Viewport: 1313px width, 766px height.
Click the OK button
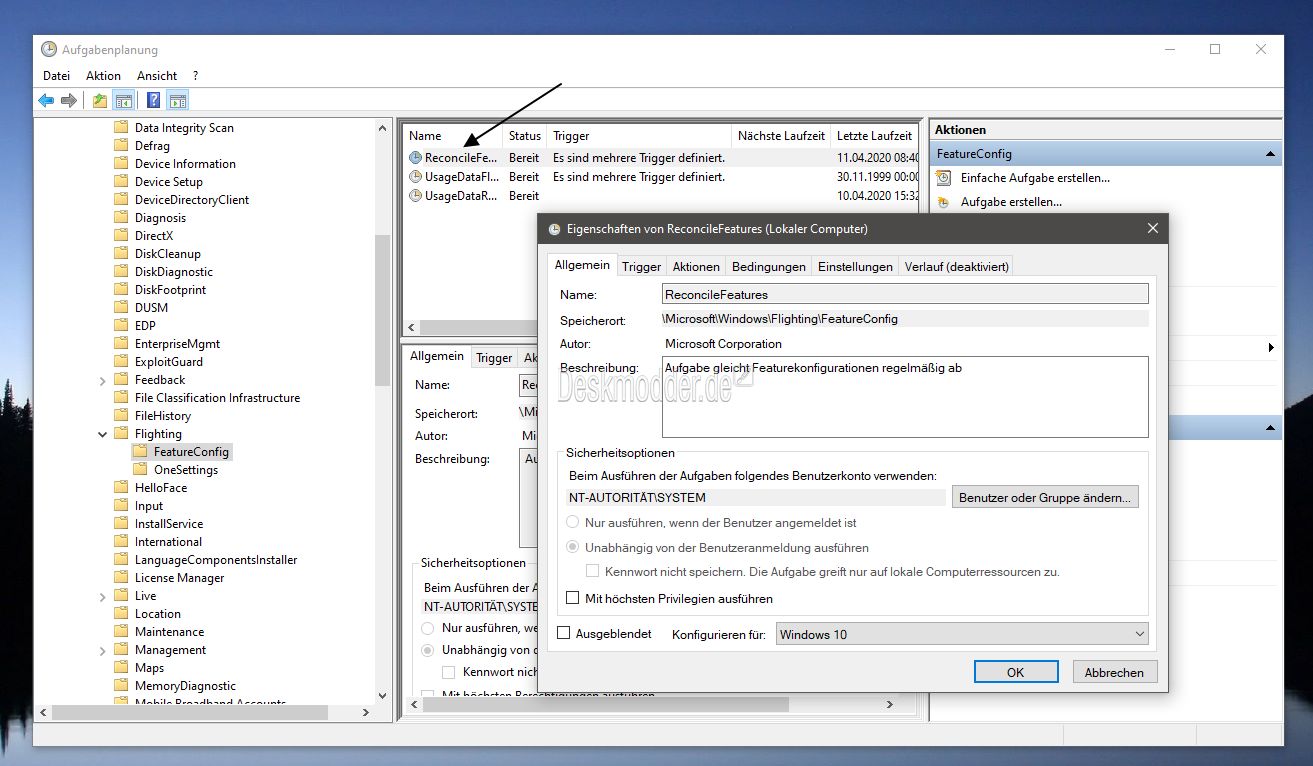(1015, 672)
